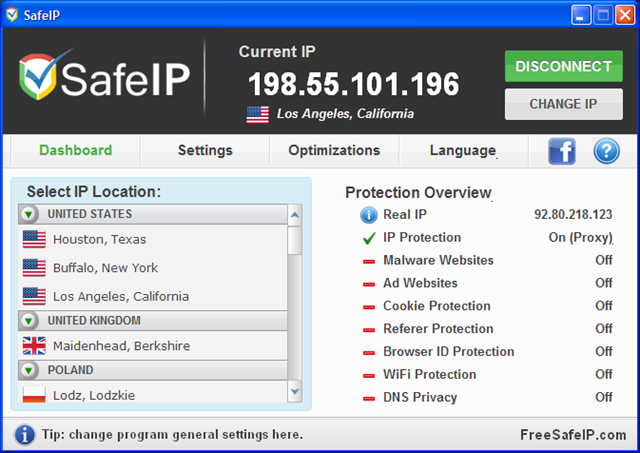Viewport: 640px width, 453px height.
Task: Click the CHANGE IP button
Action: [564, 104]
